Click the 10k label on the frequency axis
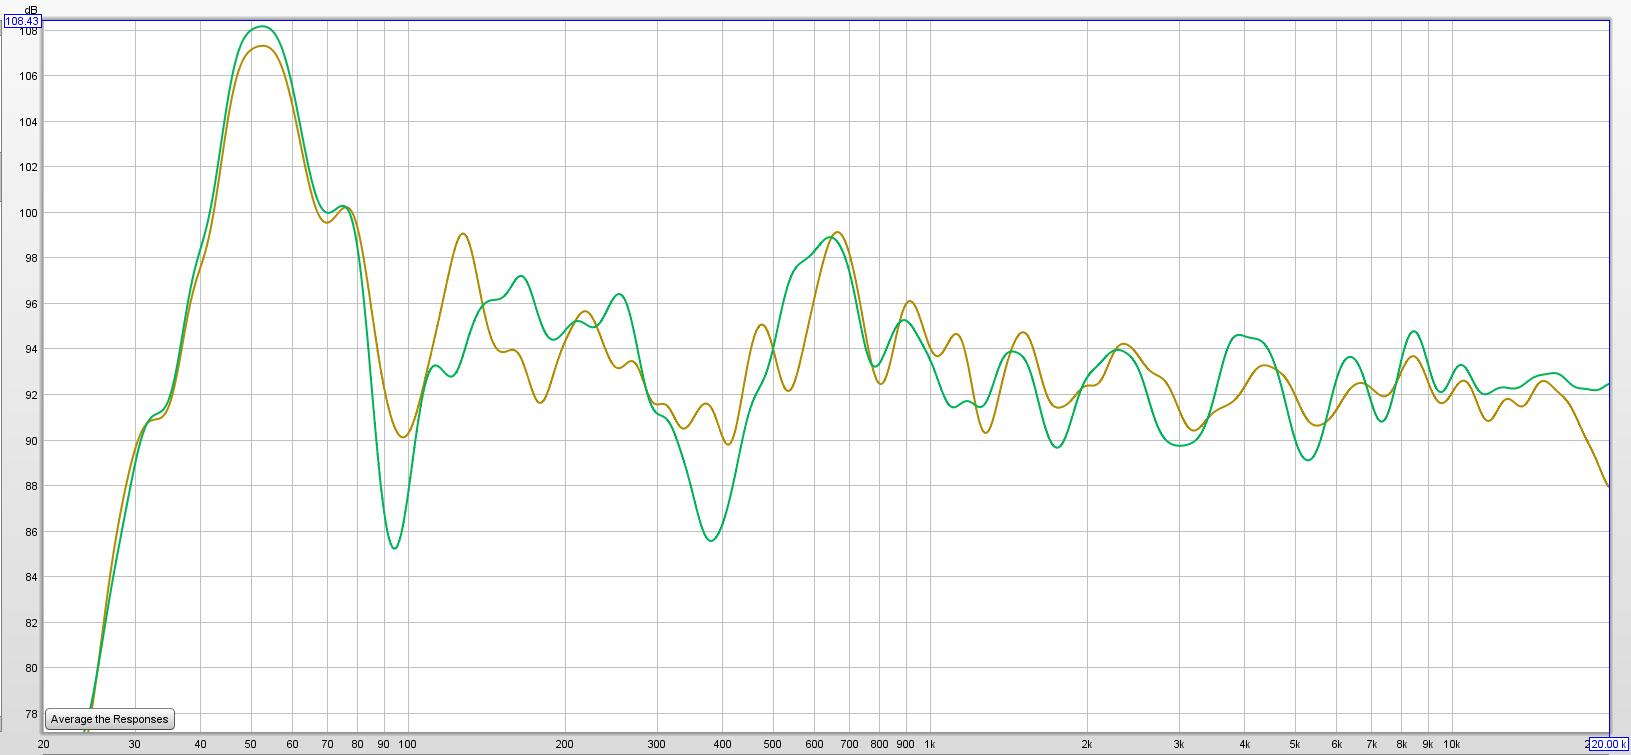Screen dimensions: 1631x755 pyautogui.click(x=1452, y=744)
